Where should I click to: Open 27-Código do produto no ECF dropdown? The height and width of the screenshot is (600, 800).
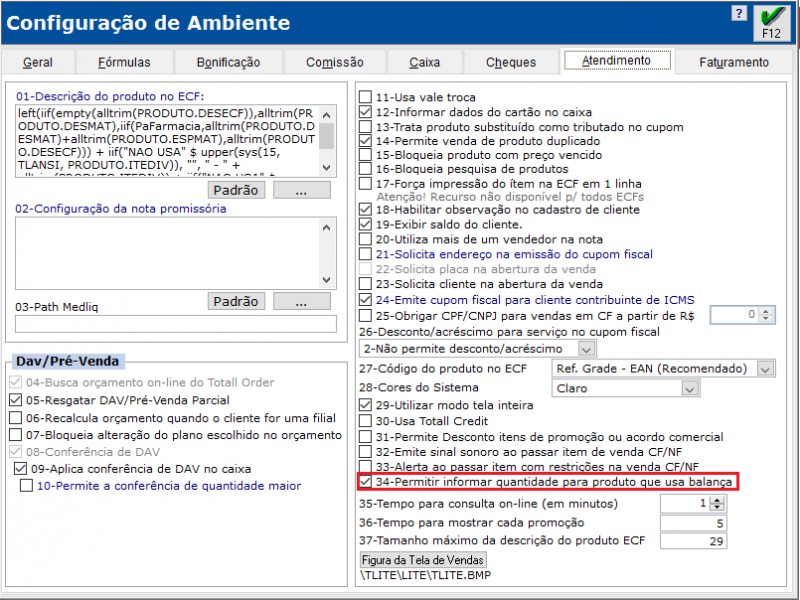765,369
